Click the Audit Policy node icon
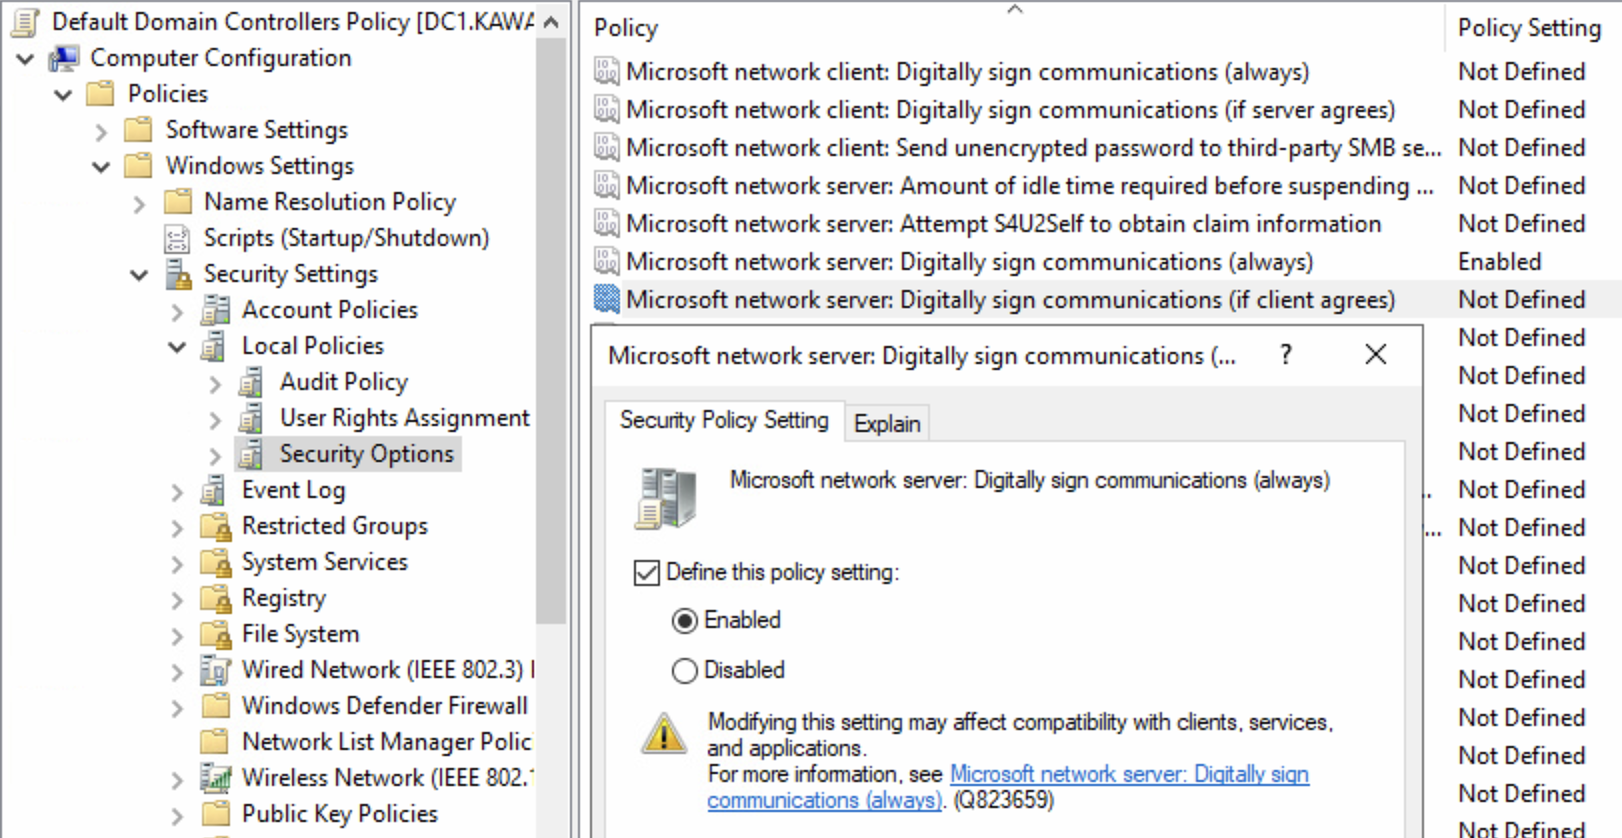This screenshot has width=1622, height=838. [252, 382]
